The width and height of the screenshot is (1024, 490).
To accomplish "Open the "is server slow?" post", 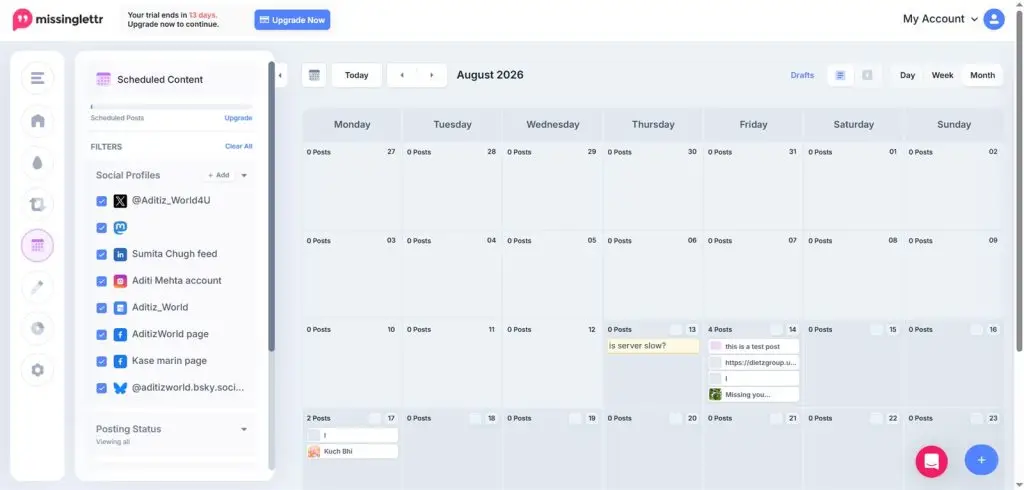I will [652, 346].
